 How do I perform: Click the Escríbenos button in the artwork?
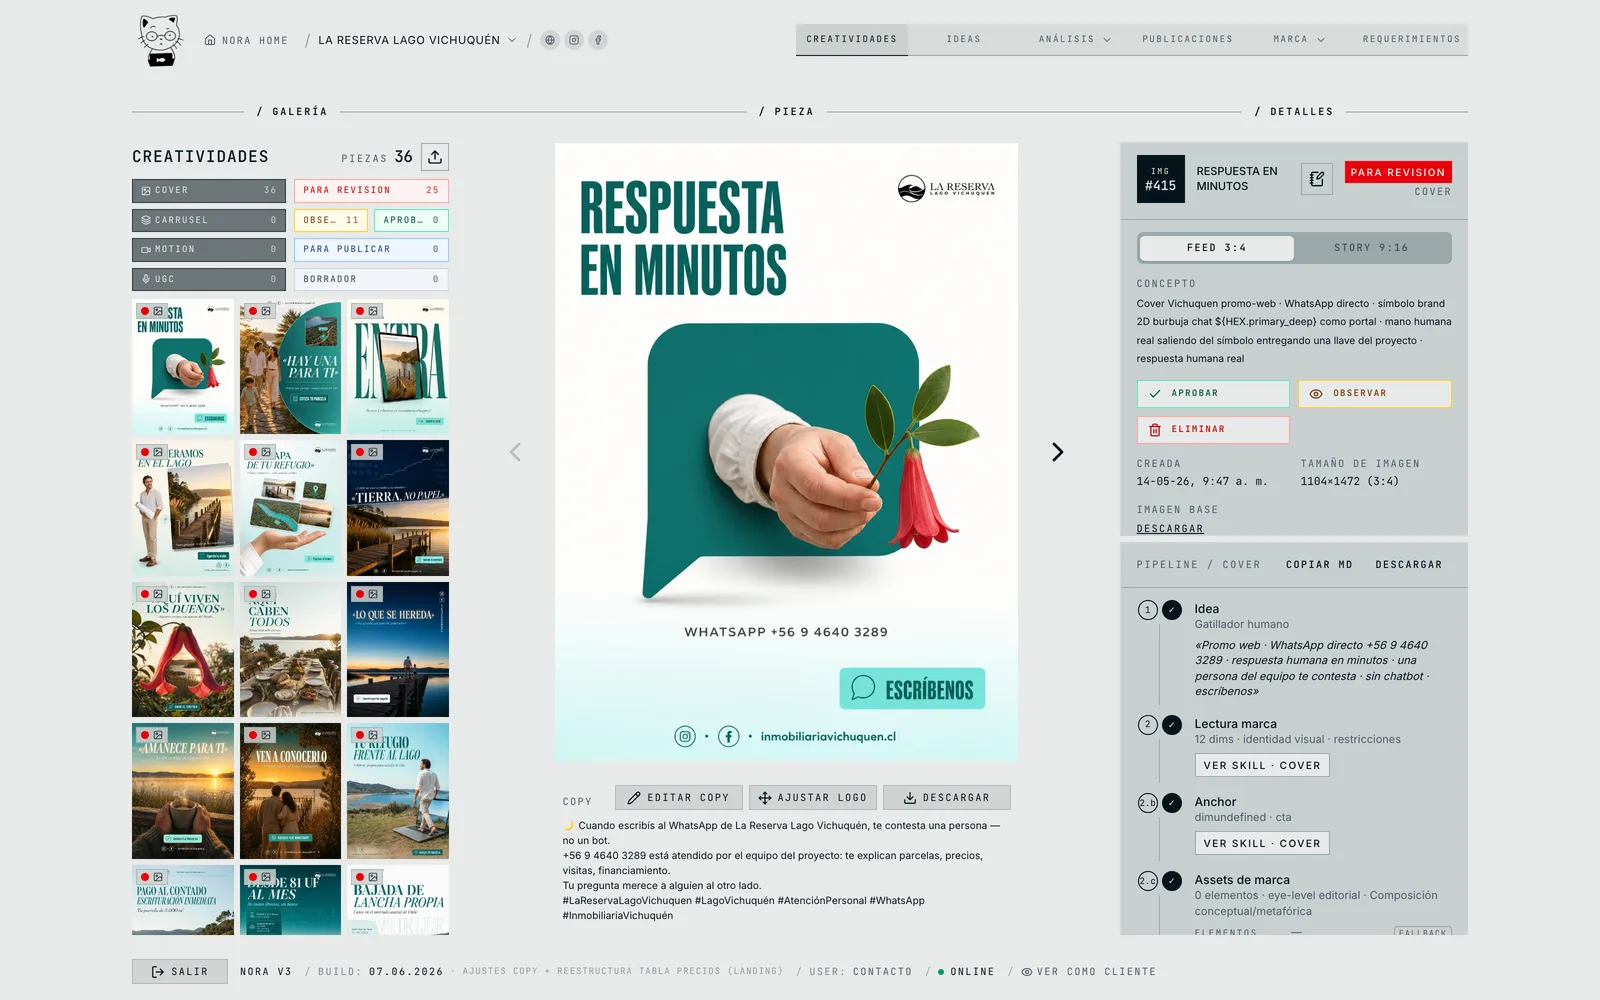coord(912,689)
